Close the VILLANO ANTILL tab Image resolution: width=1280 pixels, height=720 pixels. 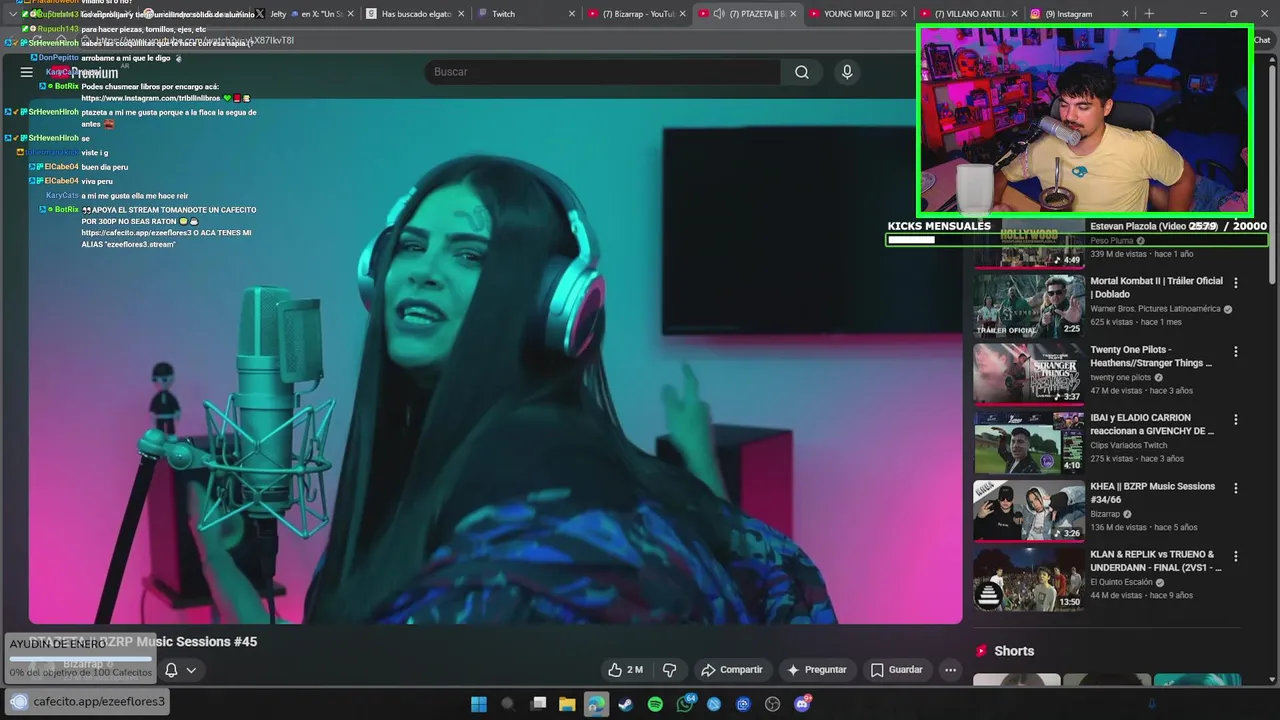[1014, 14]
